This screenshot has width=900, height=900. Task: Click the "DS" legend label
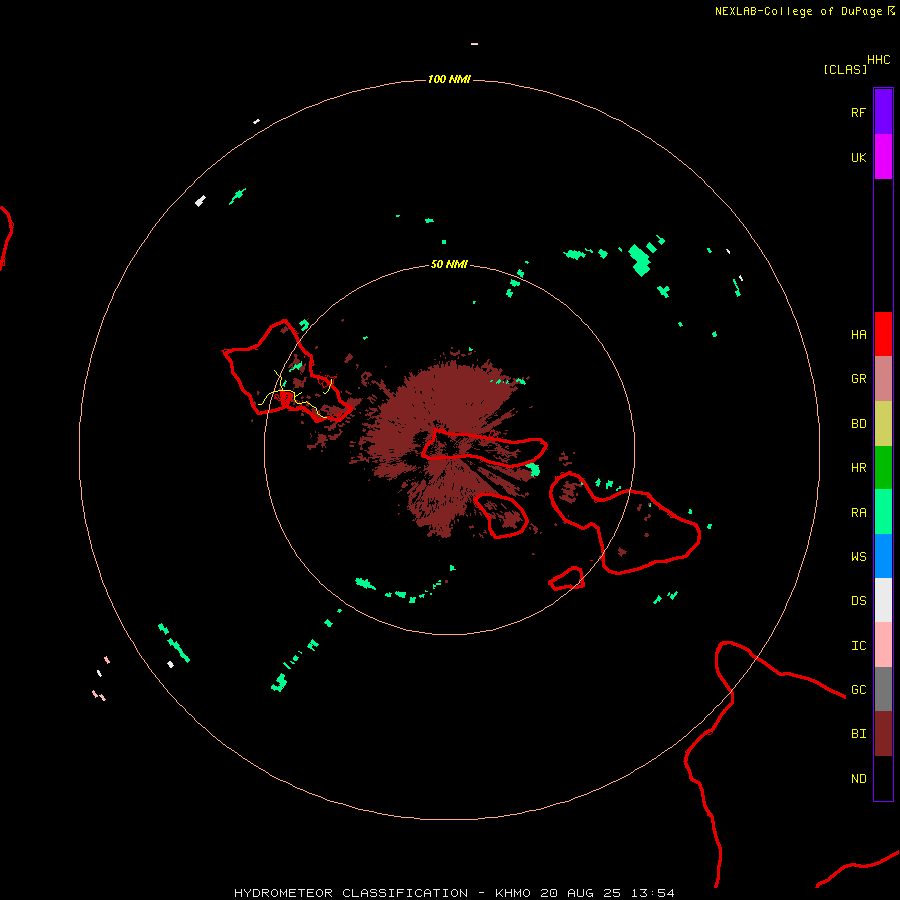pos(858,601)
